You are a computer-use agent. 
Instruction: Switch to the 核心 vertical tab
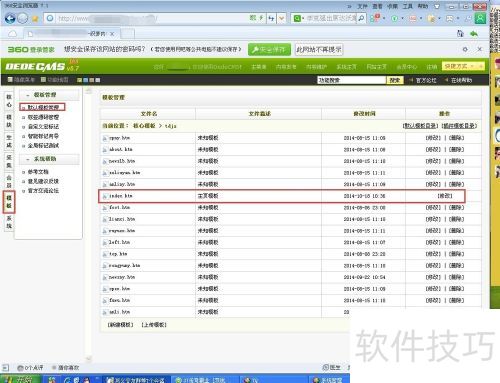(x=9, y=101)
